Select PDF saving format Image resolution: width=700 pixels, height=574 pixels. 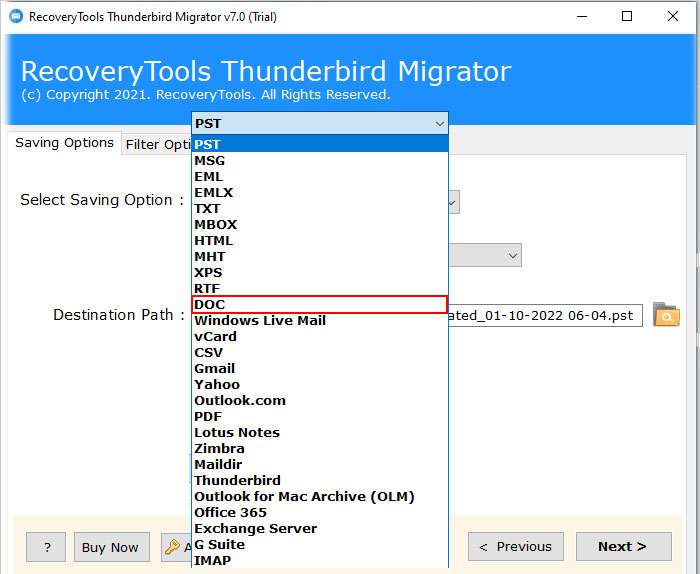(320, 416)
